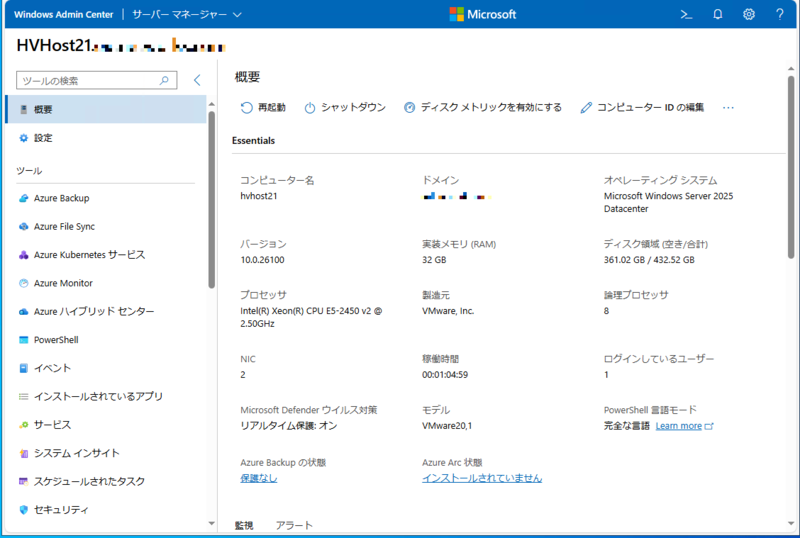Open the 保護なし Azure Backup link
The height and width of the screenshot is (538, 800).
[259, 478]
